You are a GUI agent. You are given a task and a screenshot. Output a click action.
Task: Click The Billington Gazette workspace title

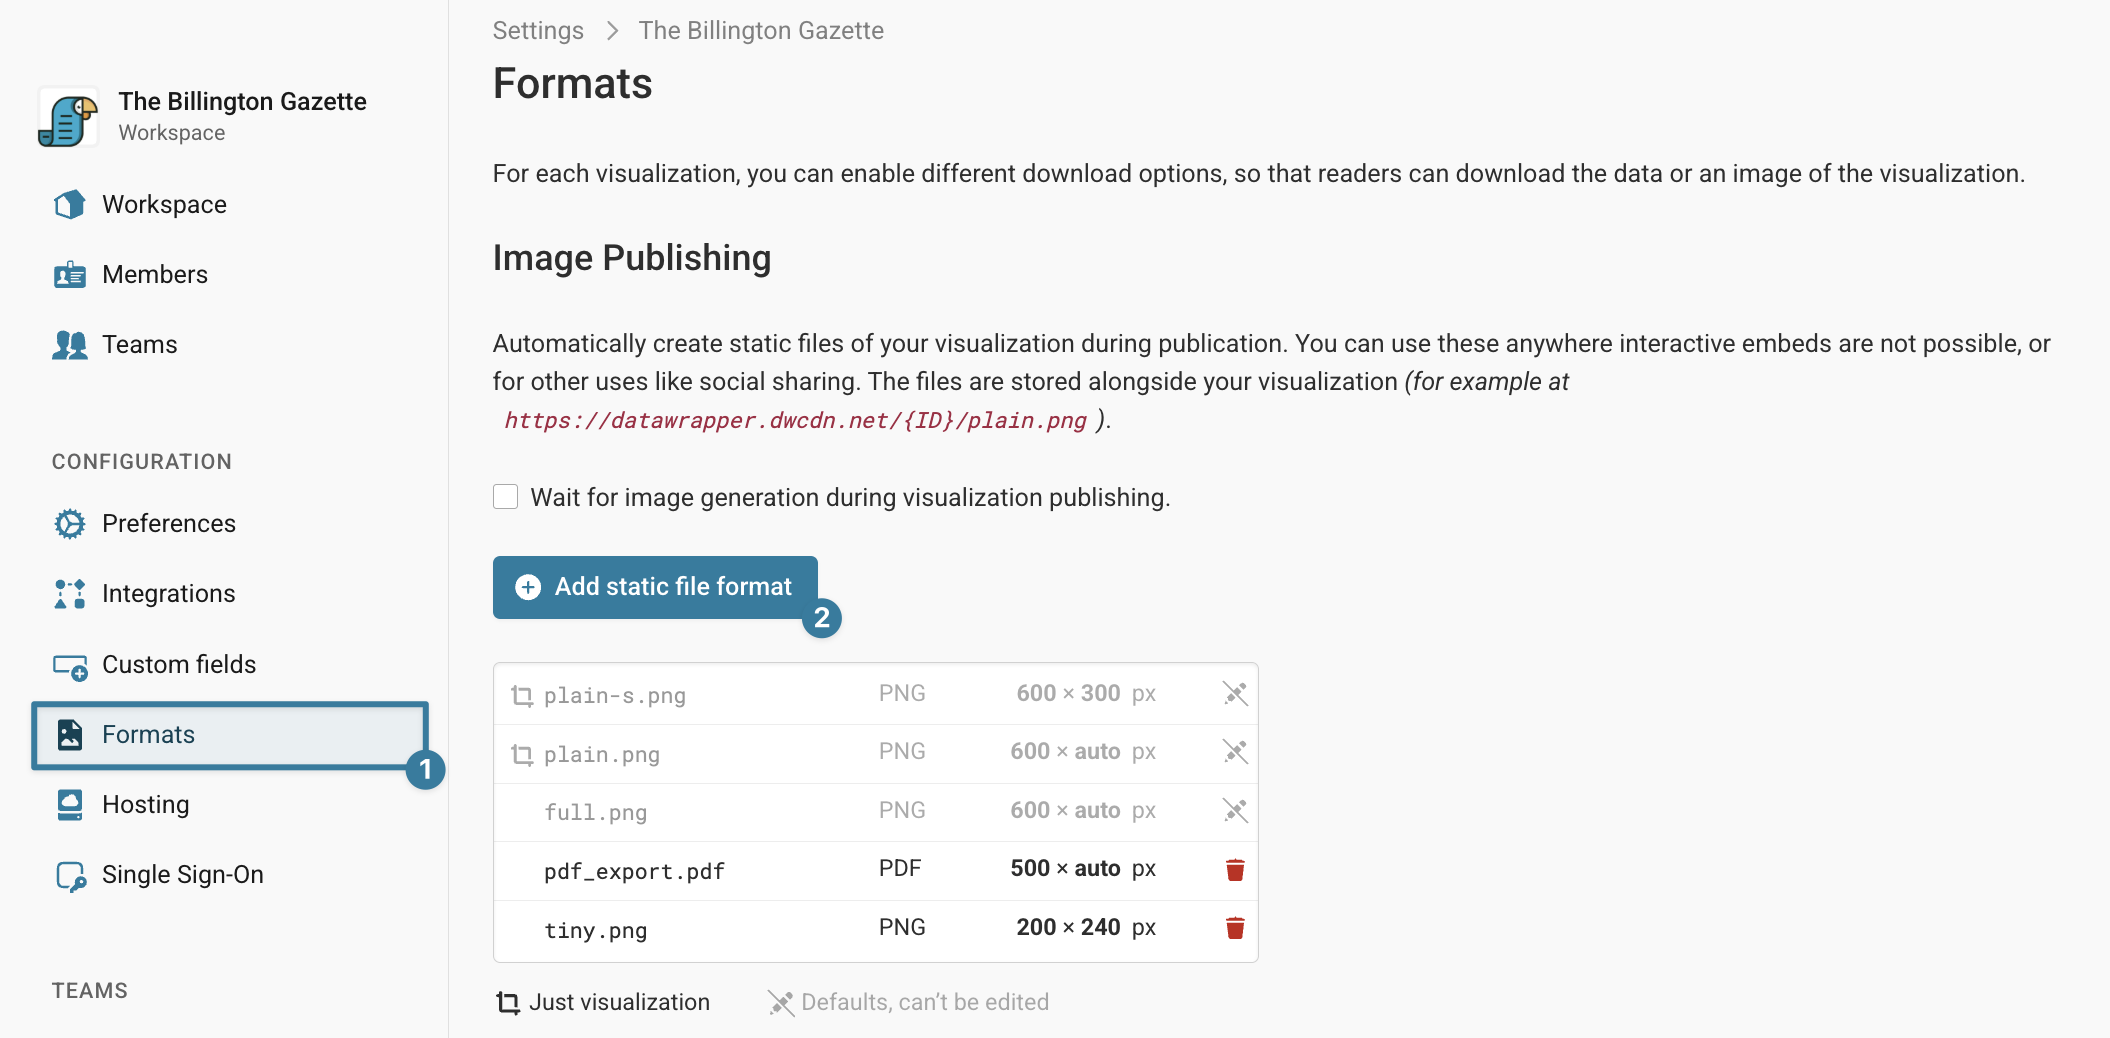tap(243, 101)
